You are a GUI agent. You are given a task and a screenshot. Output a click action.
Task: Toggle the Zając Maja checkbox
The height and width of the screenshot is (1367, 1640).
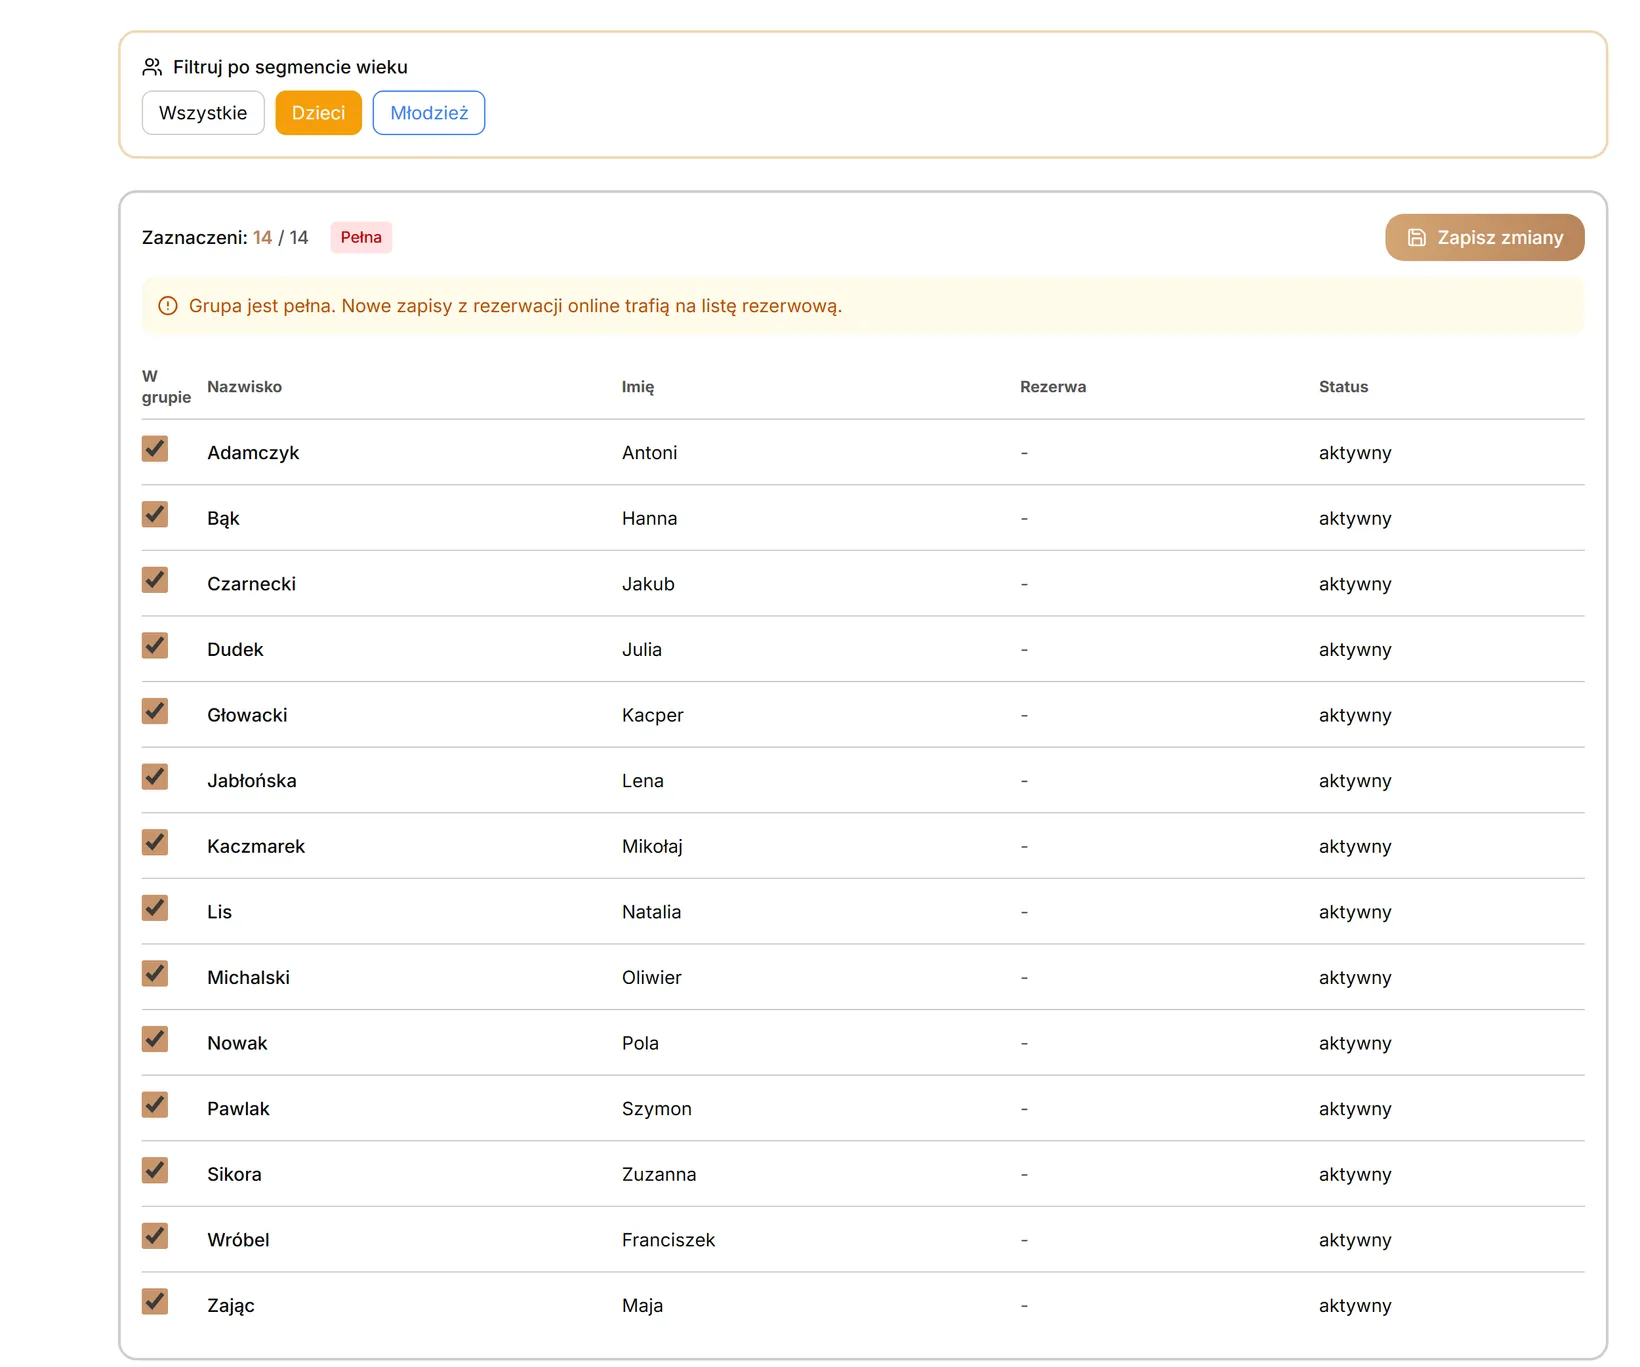coord(155,1302)
